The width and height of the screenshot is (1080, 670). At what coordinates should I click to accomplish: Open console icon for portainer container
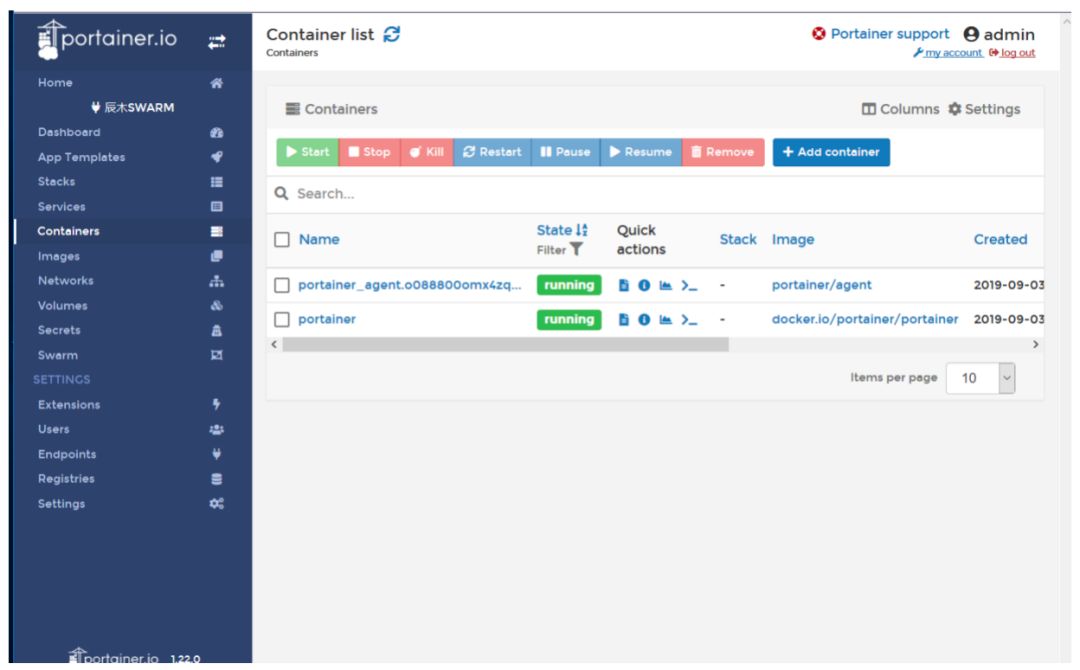point(689,320)
